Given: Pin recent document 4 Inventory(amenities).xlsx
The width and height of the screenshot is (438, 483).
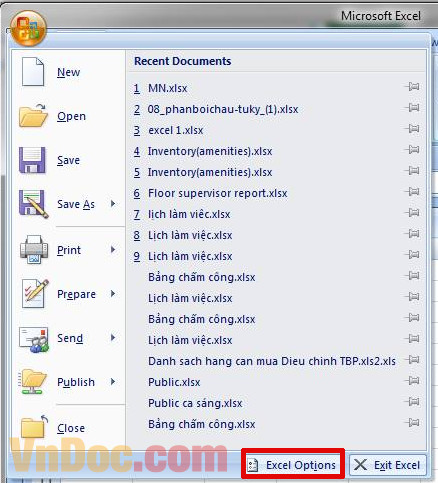Looking at the screenshot, I should pyautogui.click(x=412, y=150).
